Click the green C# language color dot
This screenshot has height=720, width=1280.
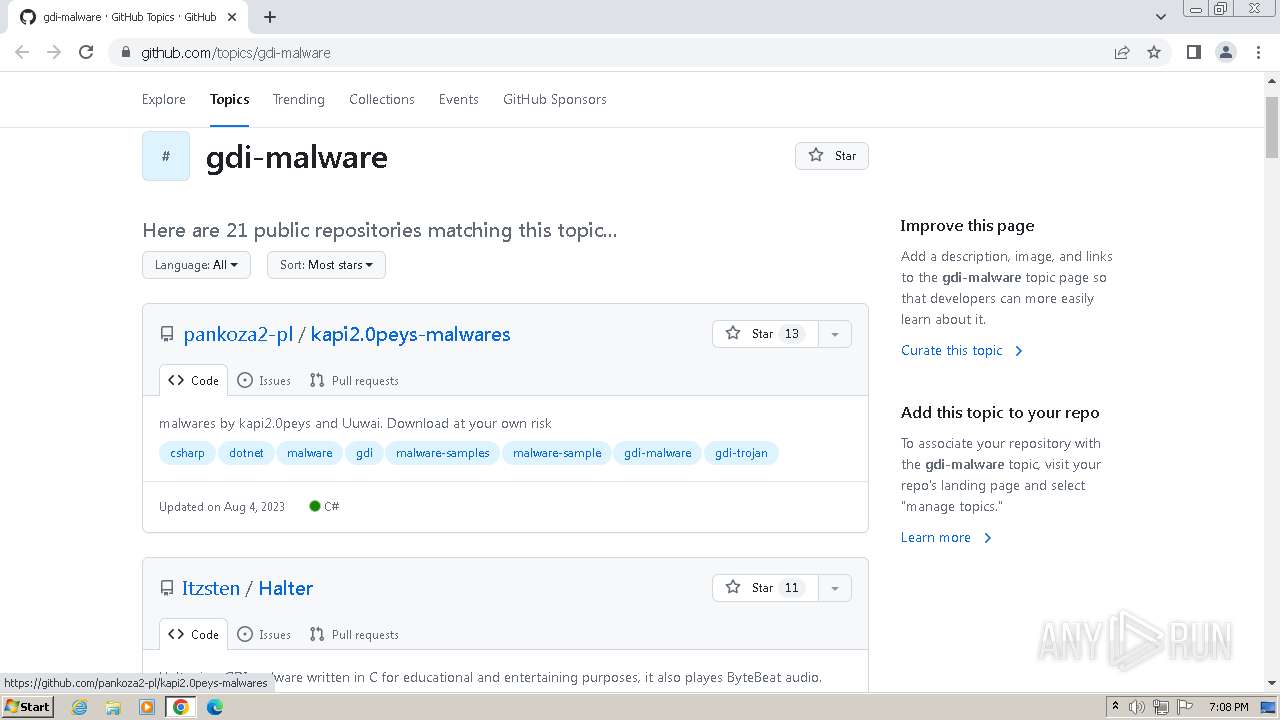(x=315, y=506)
